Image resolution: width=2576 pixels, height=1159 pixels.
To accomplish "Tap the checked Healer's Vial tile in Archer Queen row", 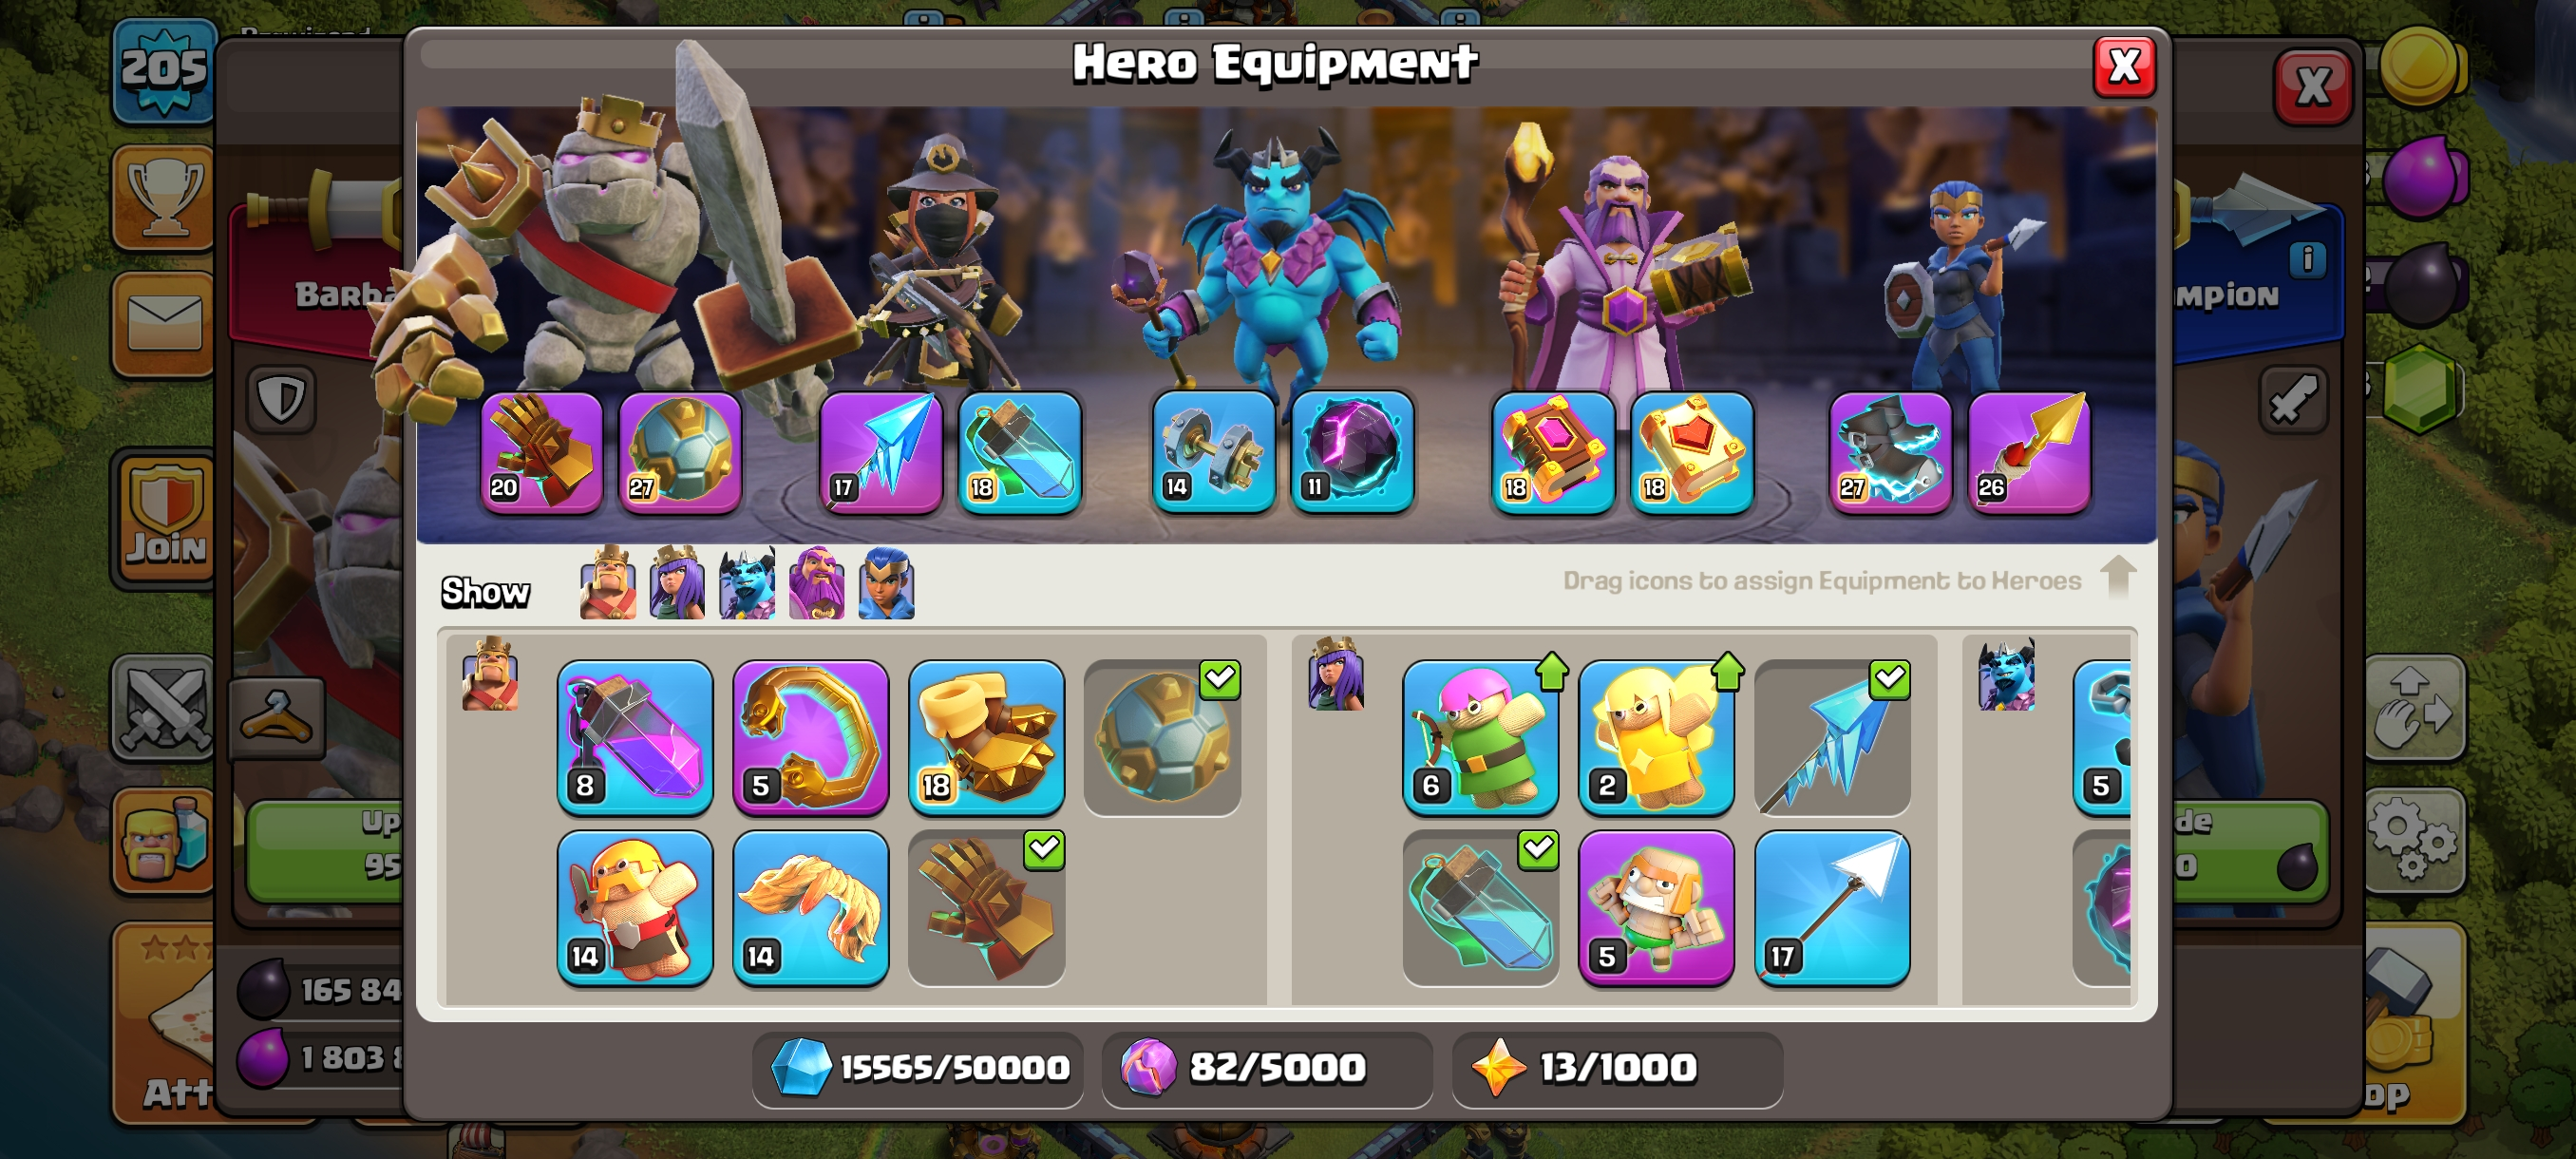I will click(x=1480, y=907).
